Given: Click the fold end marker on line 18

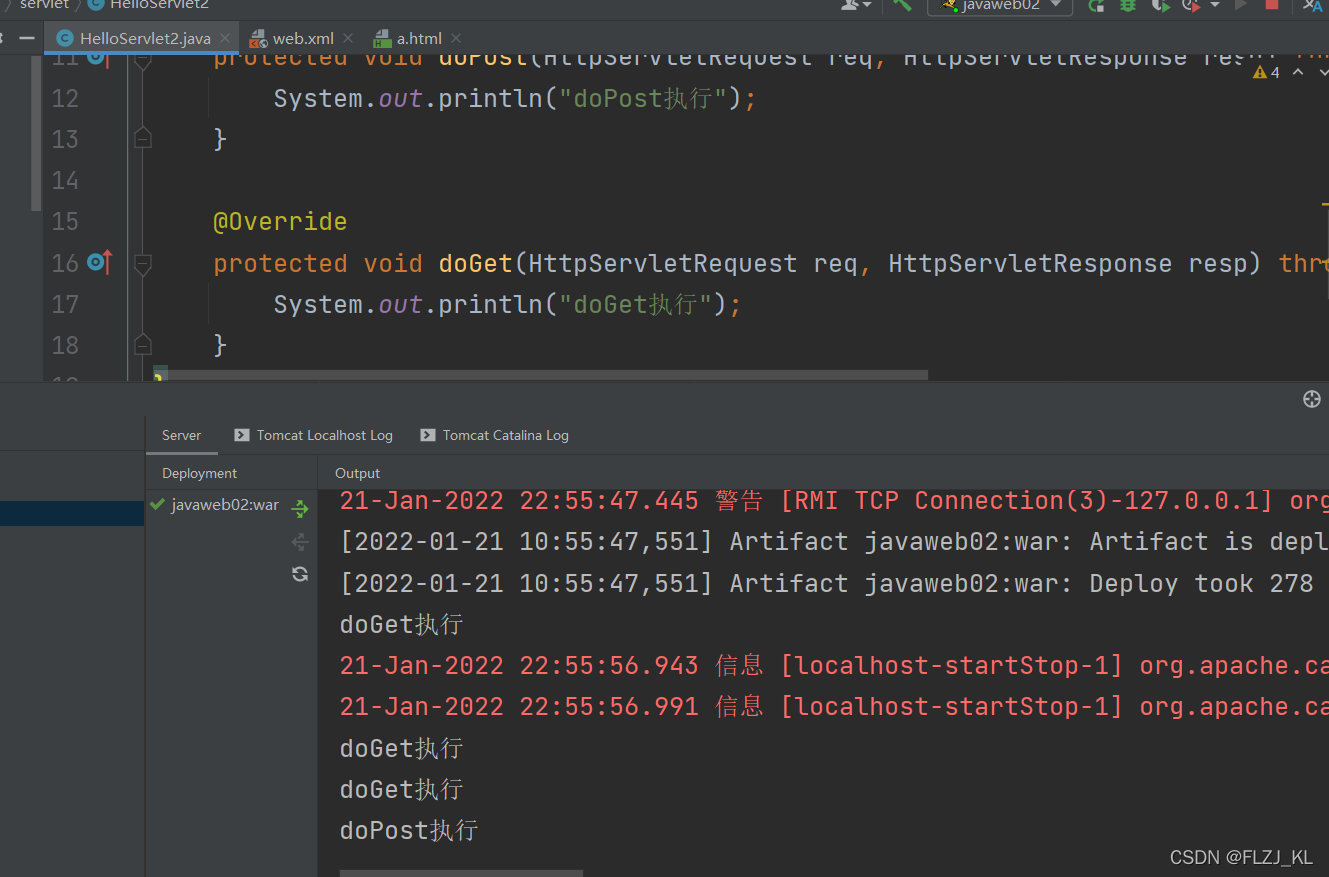Looking at the screenshot, I should (143, 344).
